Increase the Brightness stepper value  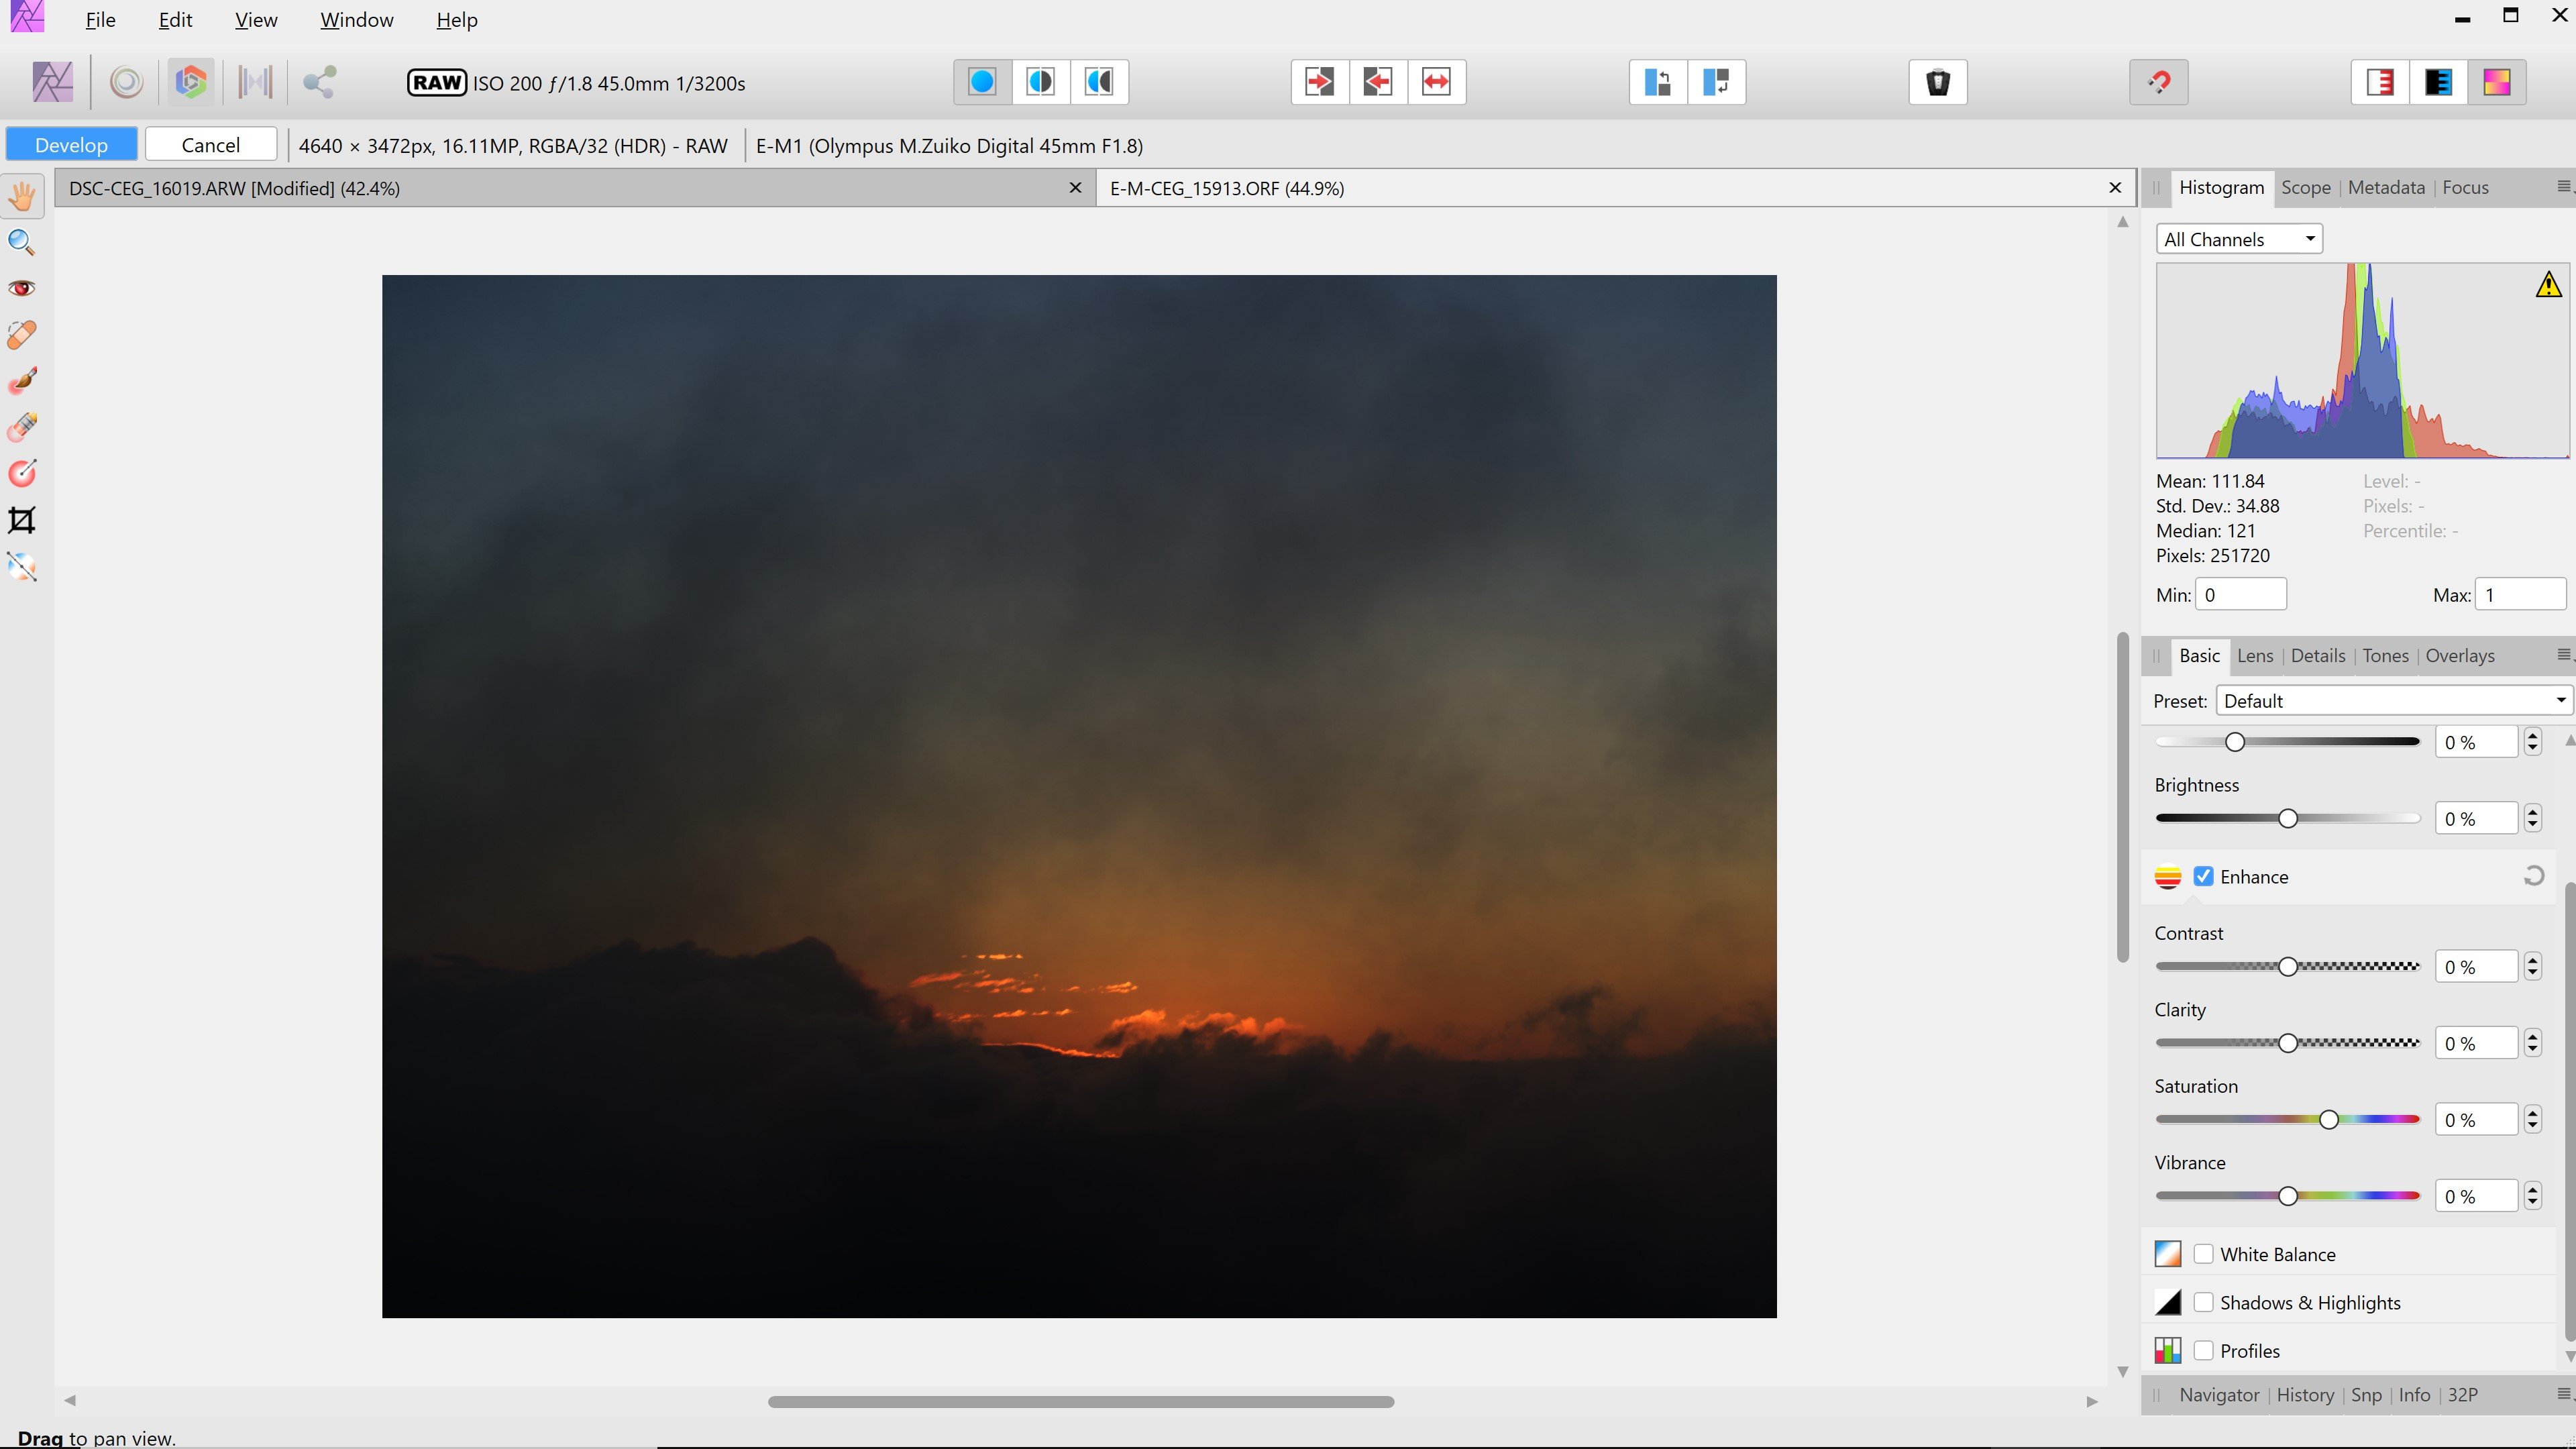coord(2532,811)
